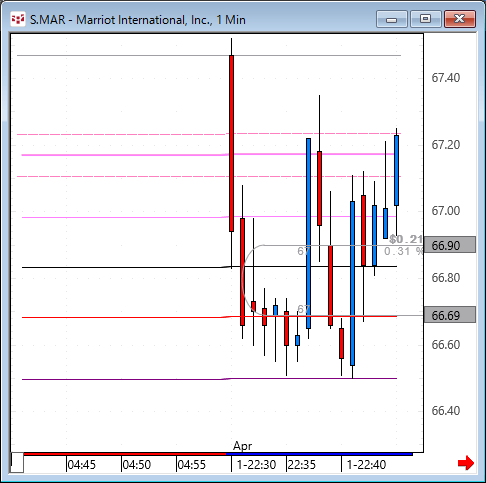Viewport: 486px width, 483px height.
Task: Click the 66.40 price label
Action: pos(446,411)
